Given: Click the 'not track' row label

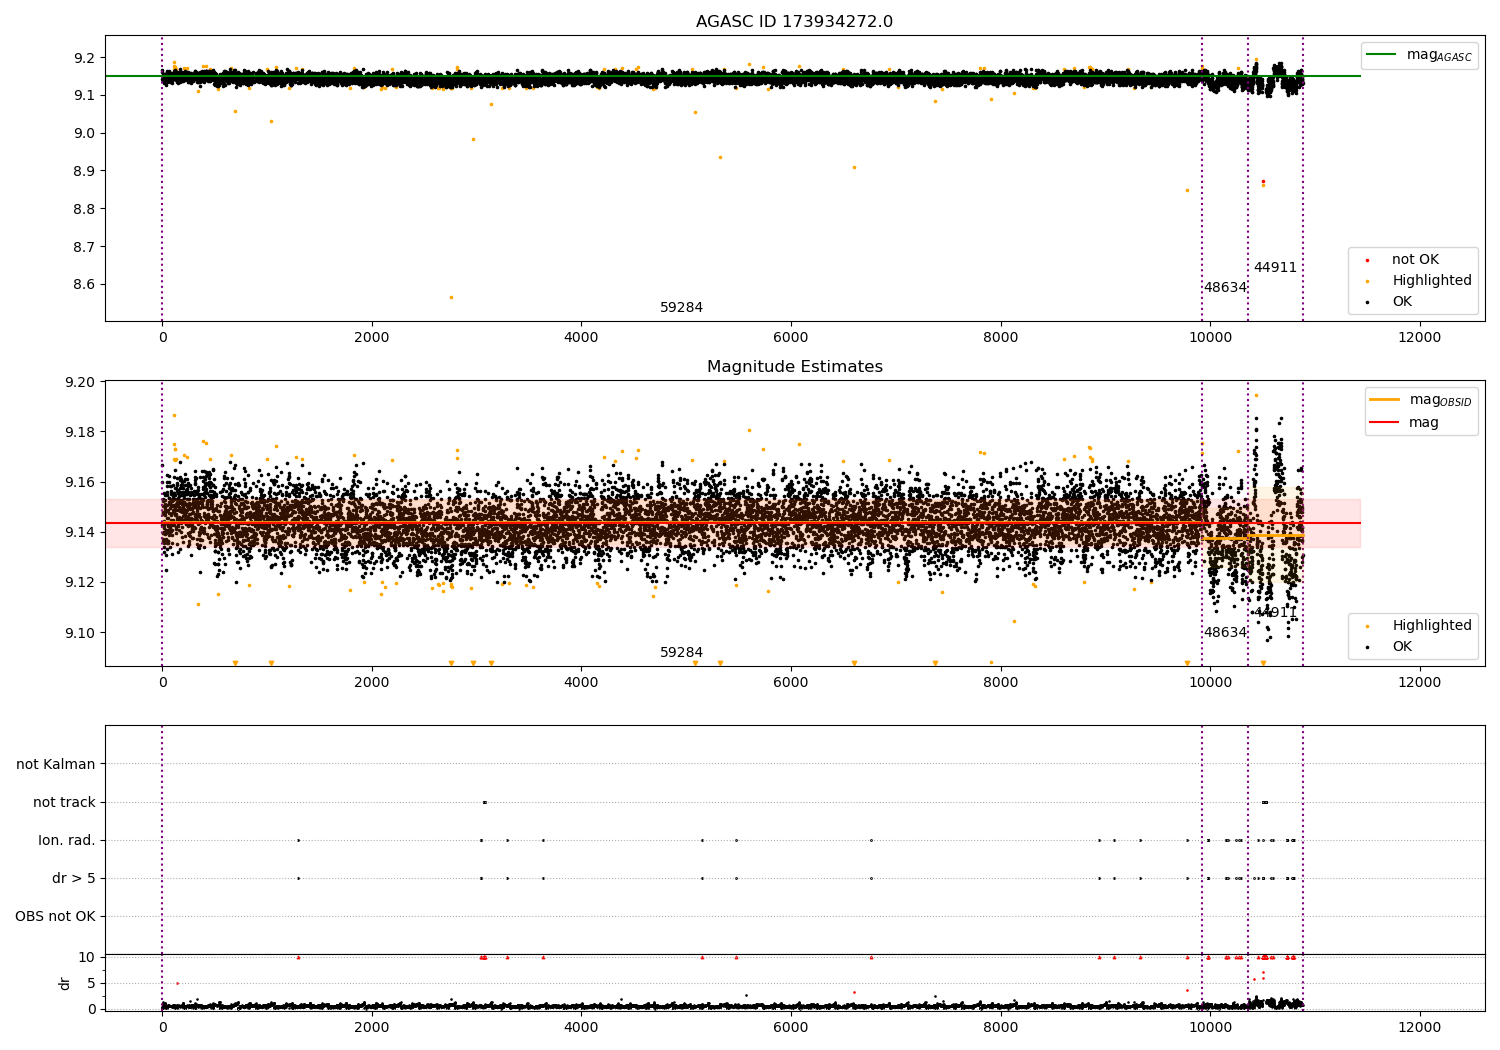Looking at the screenshot, I should 64,803.
